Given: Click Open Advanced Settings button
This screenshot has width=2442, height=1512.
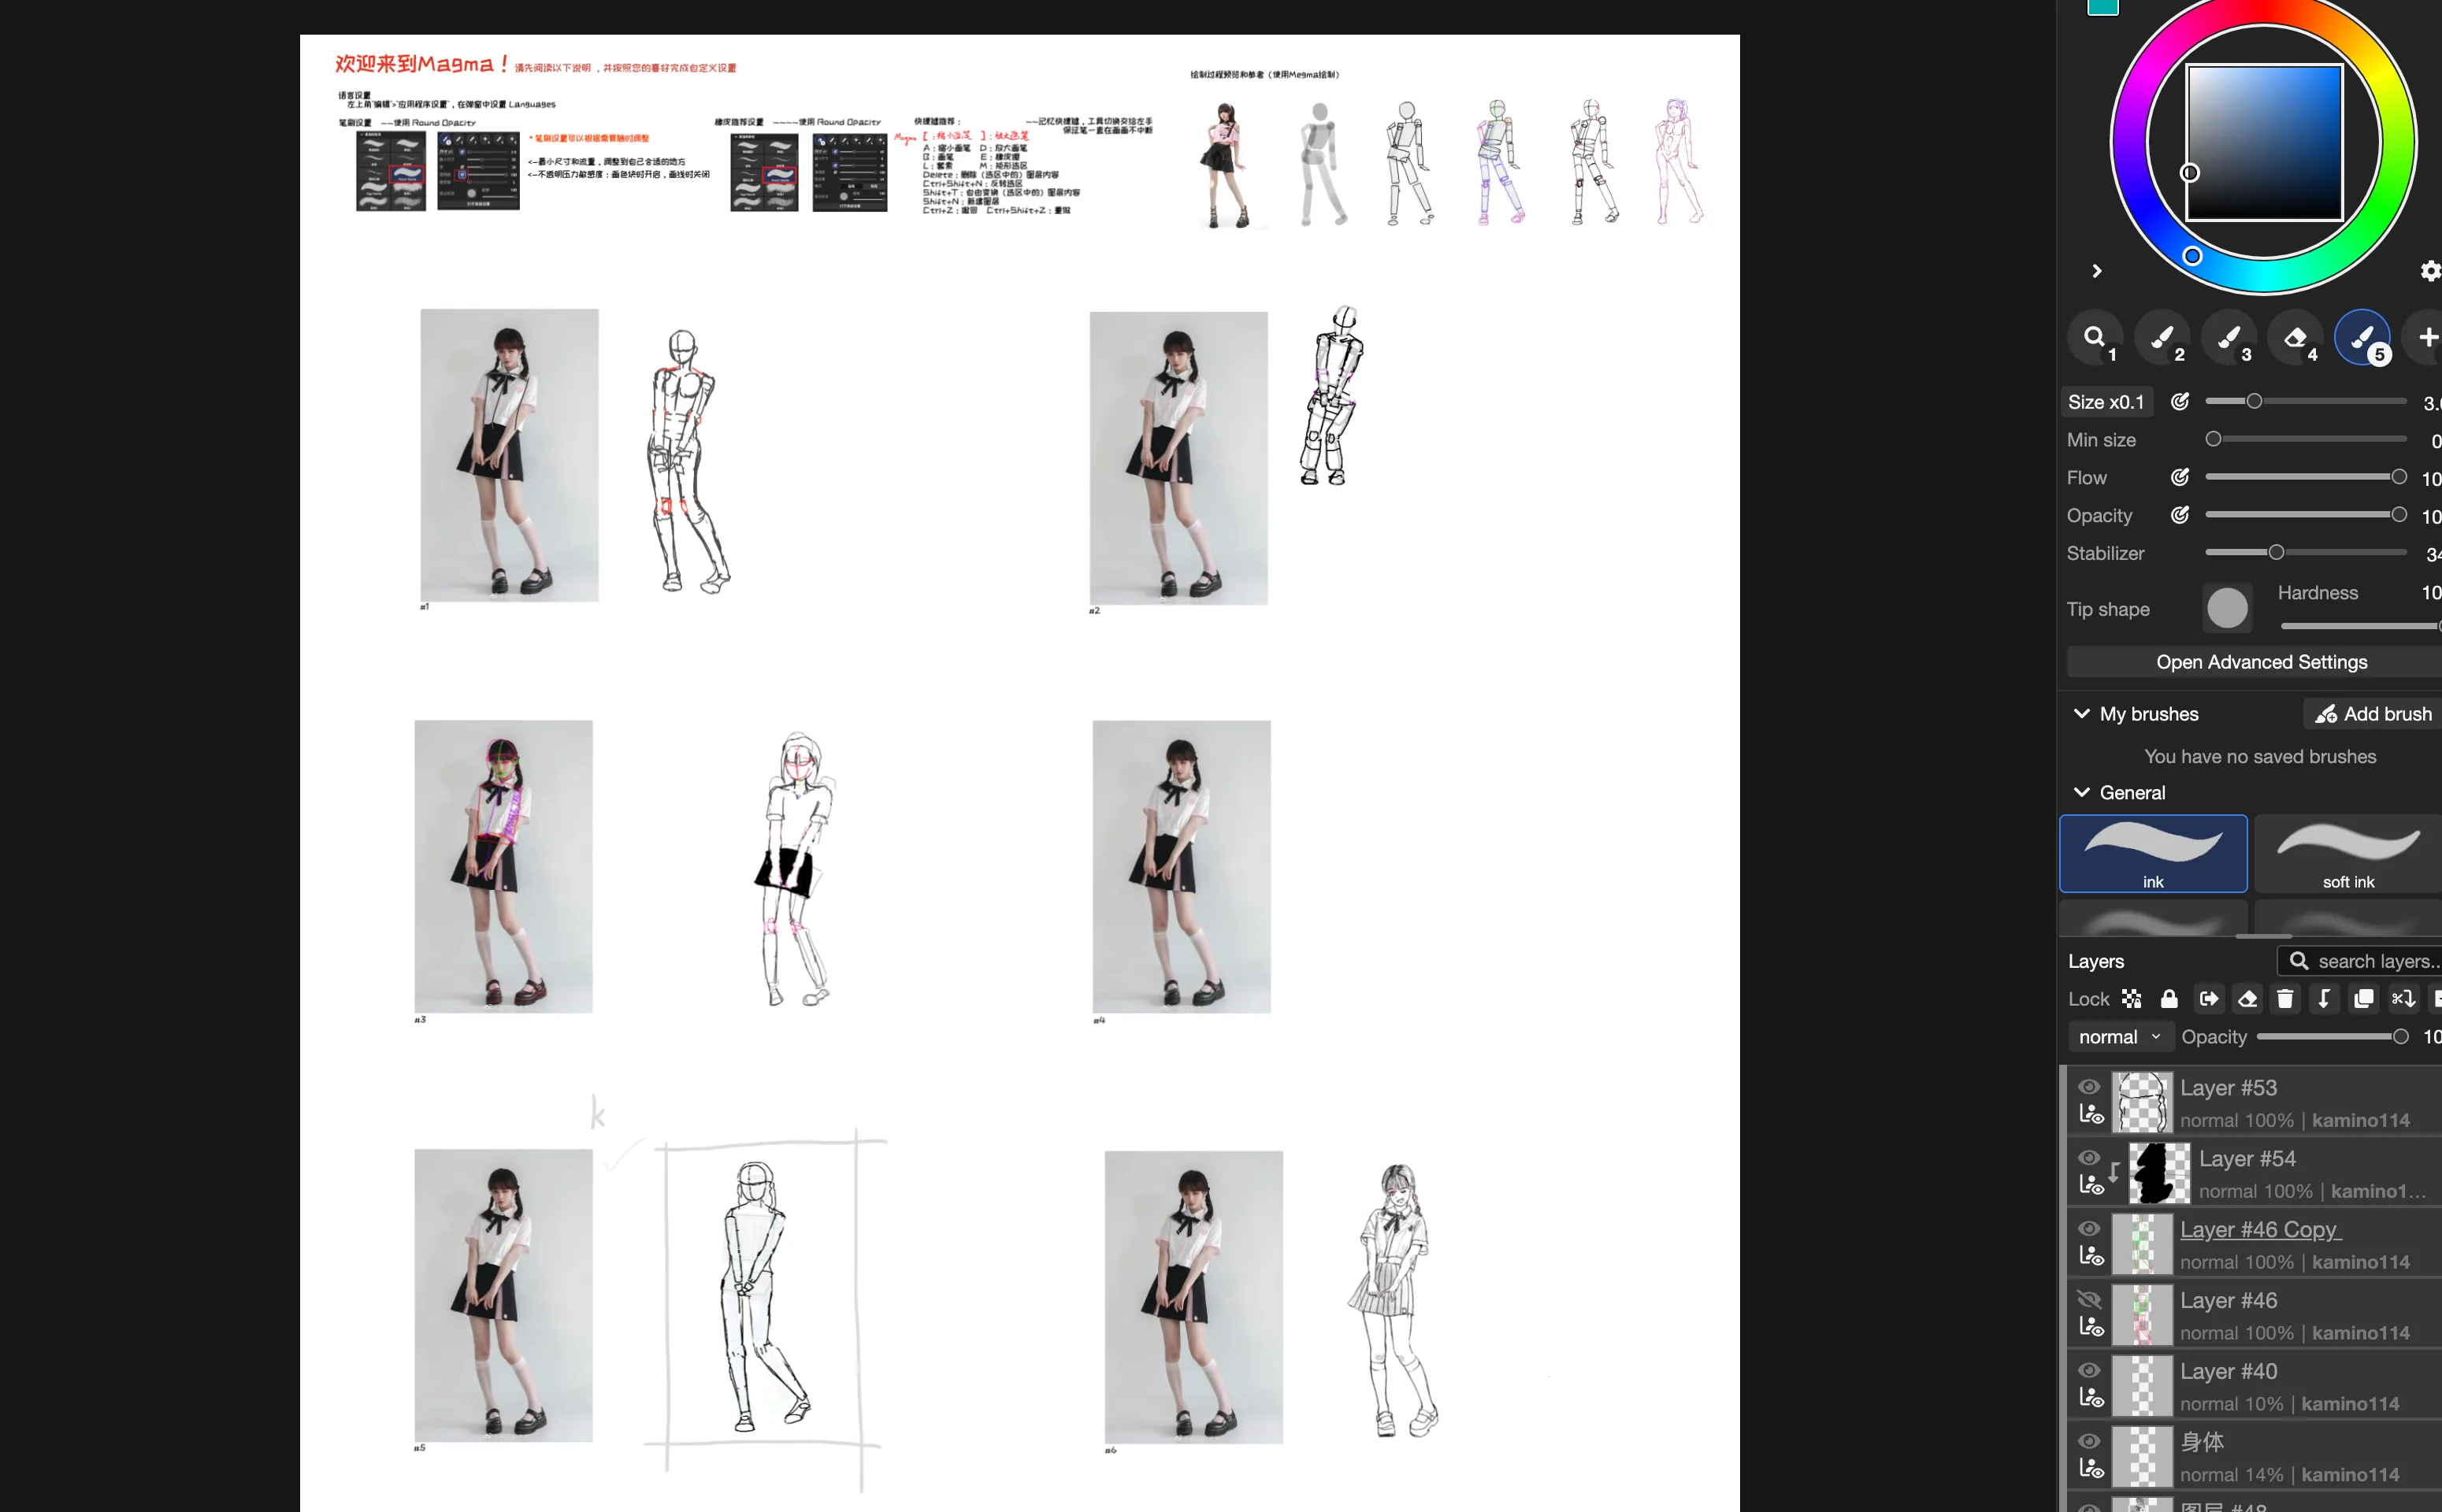Looking at the screenshot, I should coord(2261,662).
